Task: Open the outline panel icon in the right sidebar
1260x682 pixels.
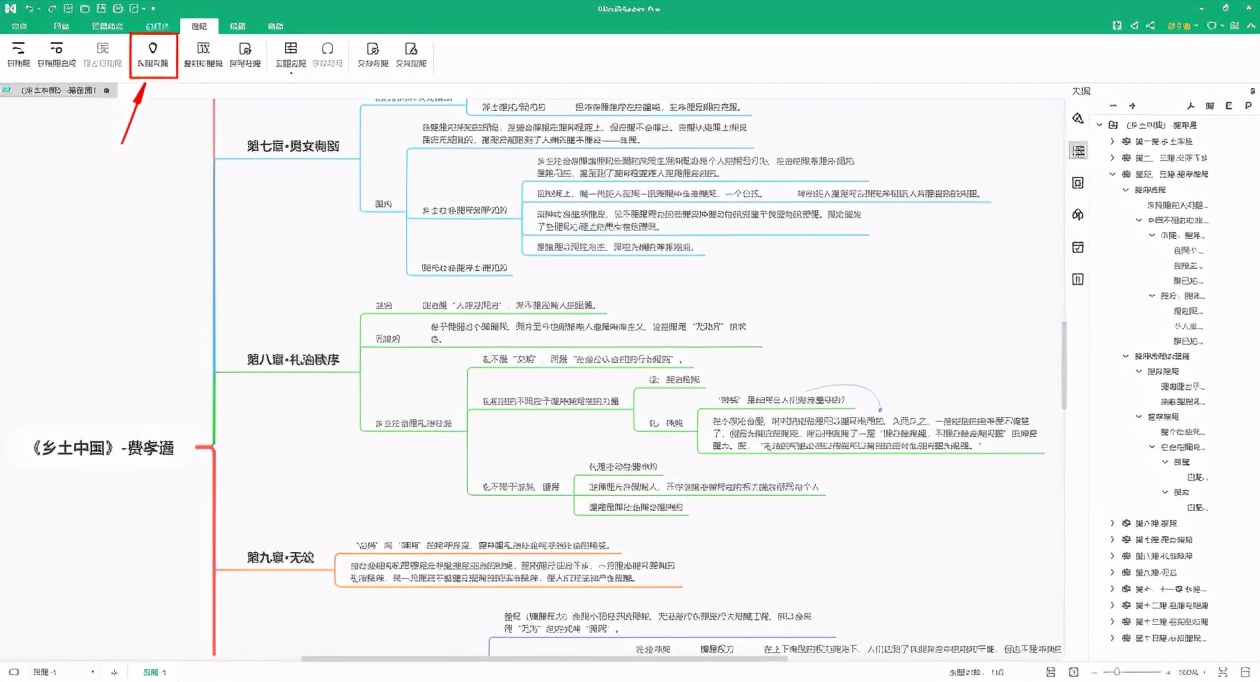Action: [x=1078, y=150]
